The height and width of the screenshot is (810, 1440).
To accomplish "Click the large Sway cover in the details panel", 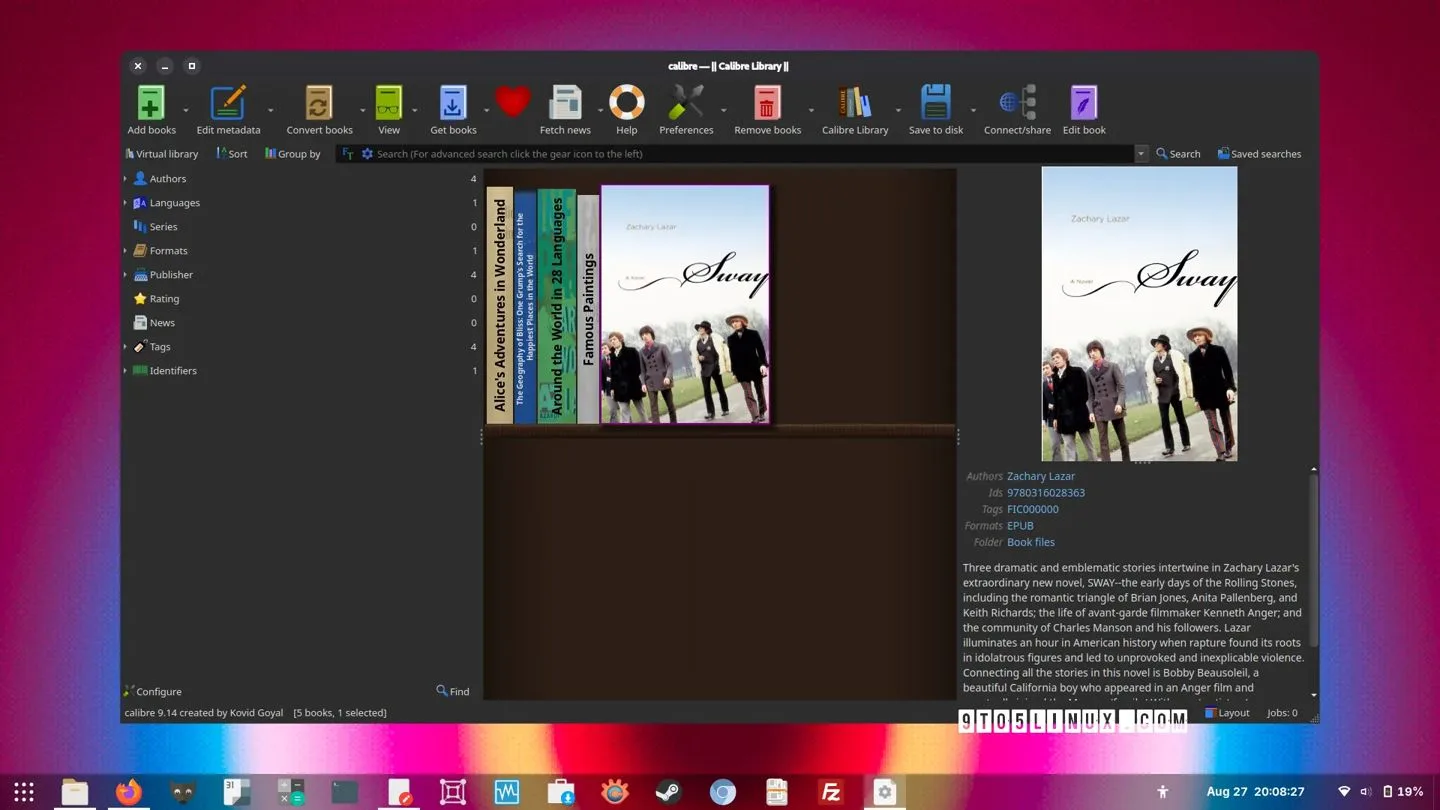I will [x=1139, y=313].
